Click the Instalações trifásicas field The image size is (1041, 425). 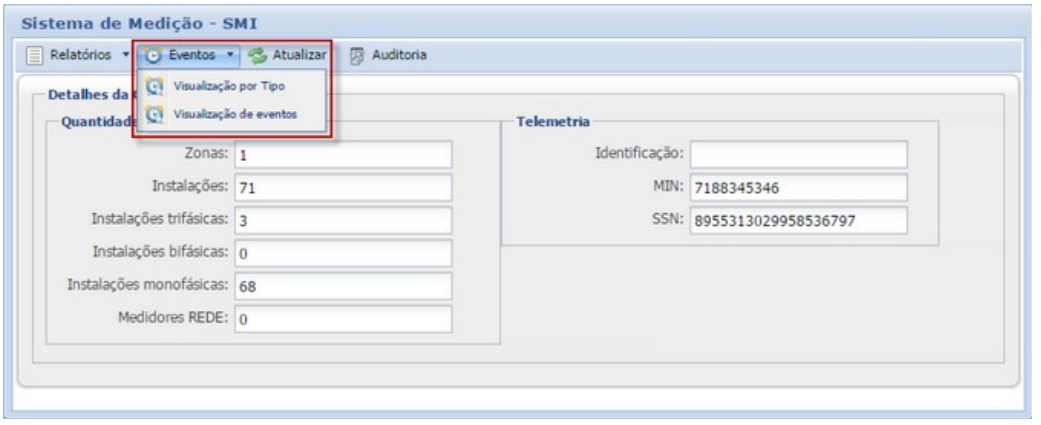(x=343, y=219)
